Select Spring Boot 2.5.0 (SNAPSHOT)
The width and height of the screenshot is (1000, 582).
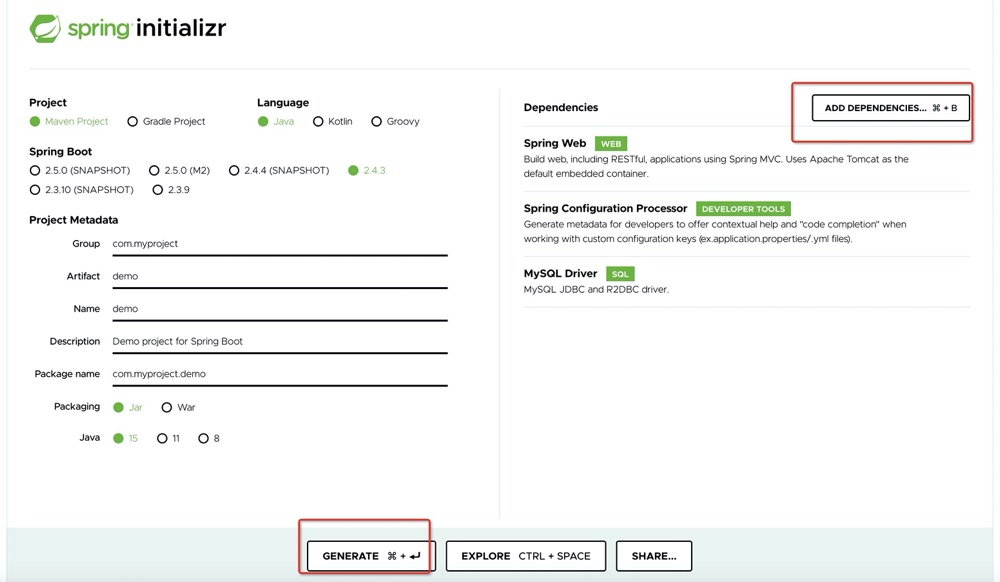click(35, 170)
